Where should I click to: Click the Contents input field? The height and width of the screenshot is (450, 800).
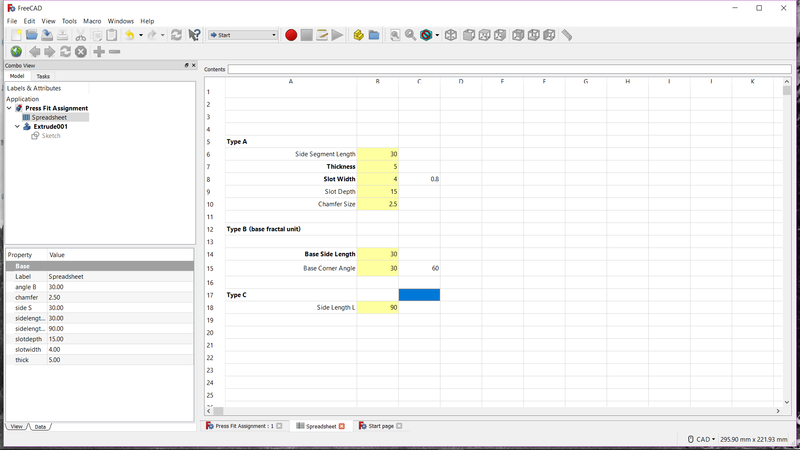(509, 69)
